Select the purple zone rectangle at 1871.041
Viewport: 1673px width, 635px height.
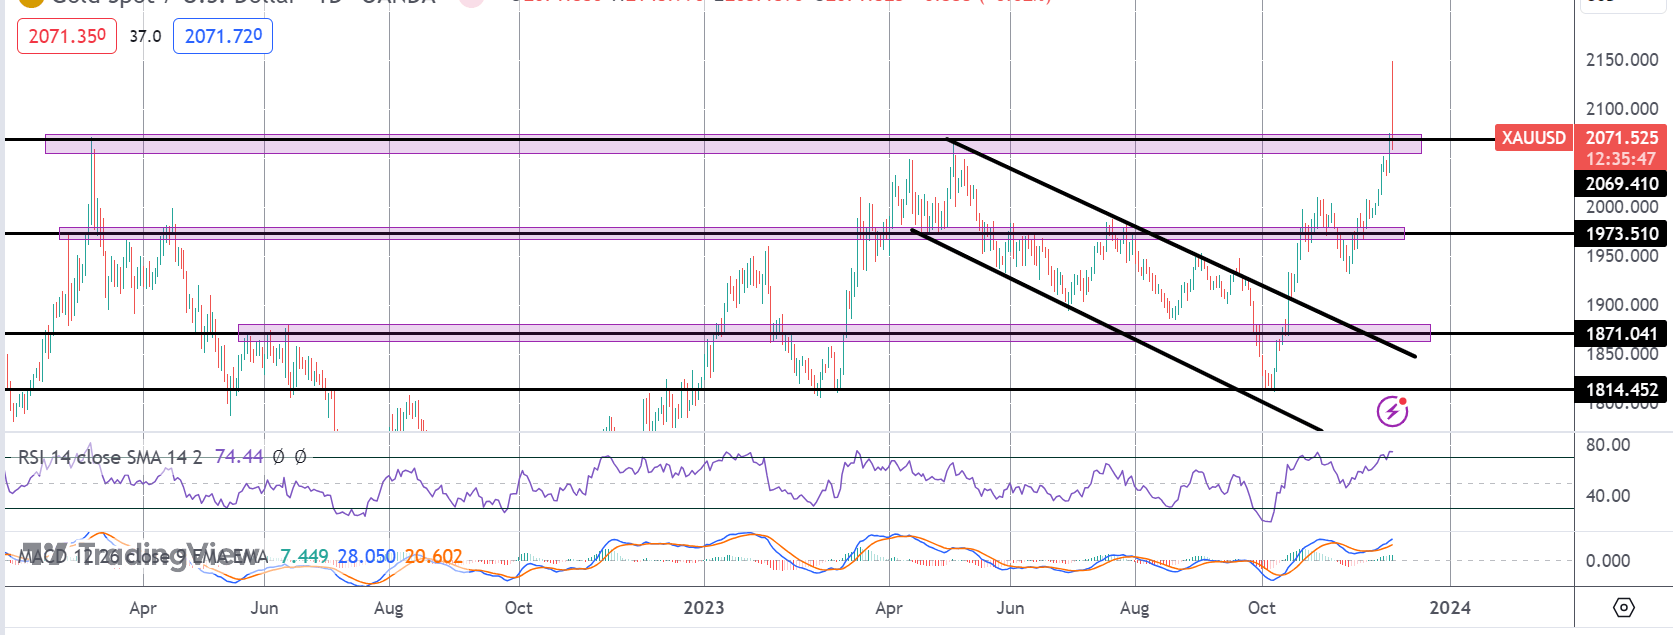[834, 333]
